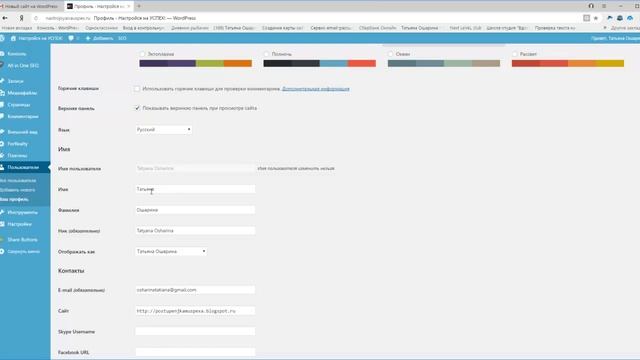Image resolution: width=640 pixels, height=360 pixels.
Task: Click the Океан color palette swatch
Action: (x=444, y=63)
